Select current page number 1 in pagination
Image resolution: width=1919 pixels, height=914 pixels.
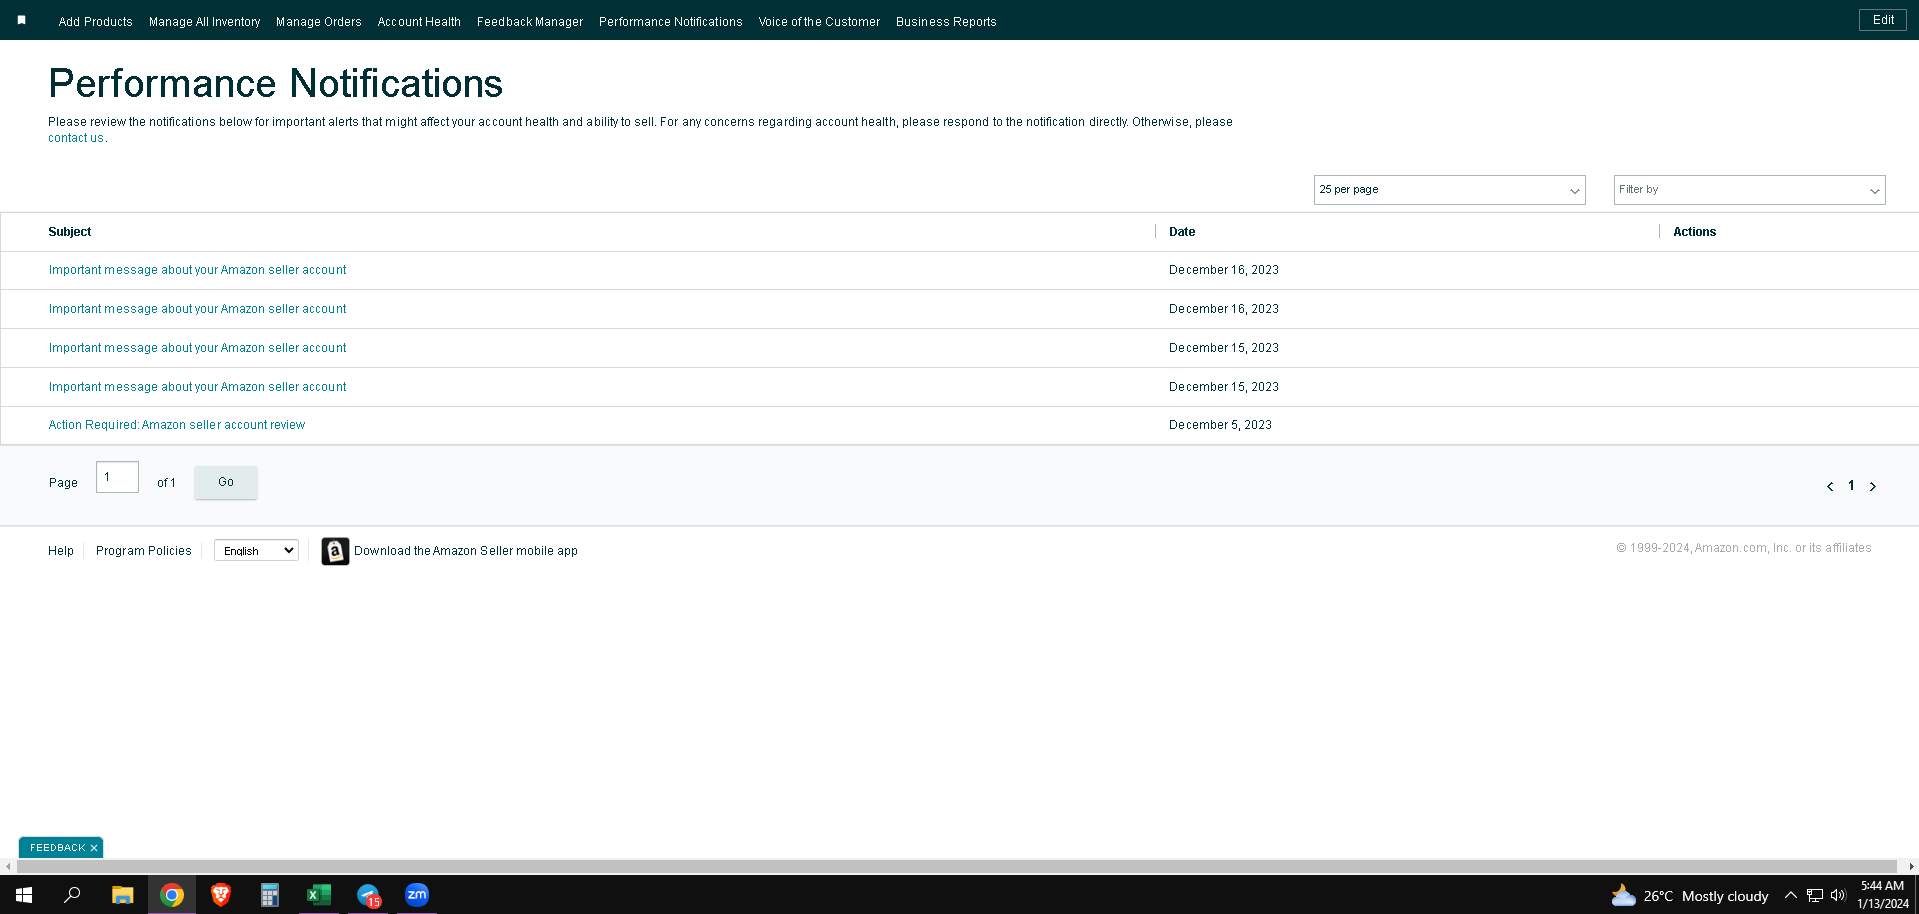click(1851, 486)
